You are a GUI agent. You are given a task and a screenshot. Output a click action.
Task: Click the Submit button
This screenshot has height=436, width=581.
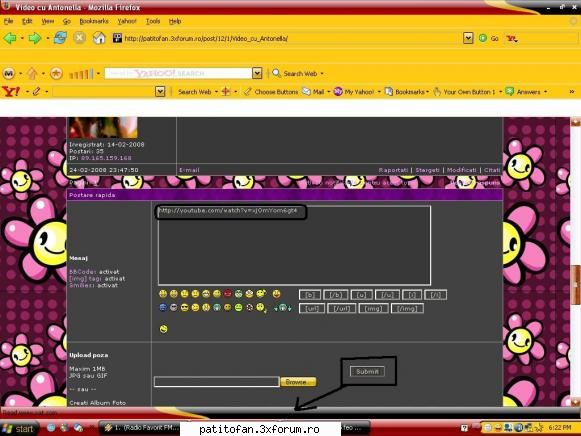[x=367, y=371]
